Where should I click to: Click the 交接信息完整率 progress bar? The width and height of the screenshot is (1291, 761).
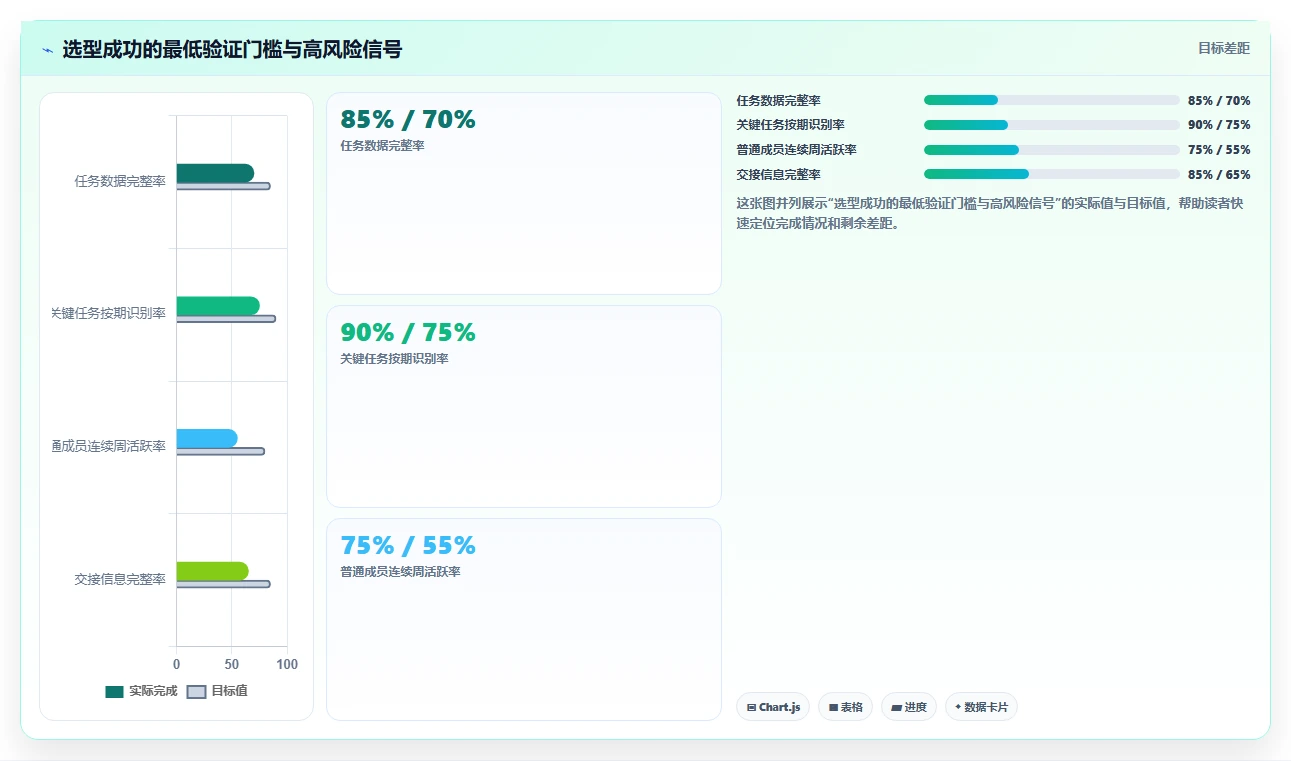1052,174
